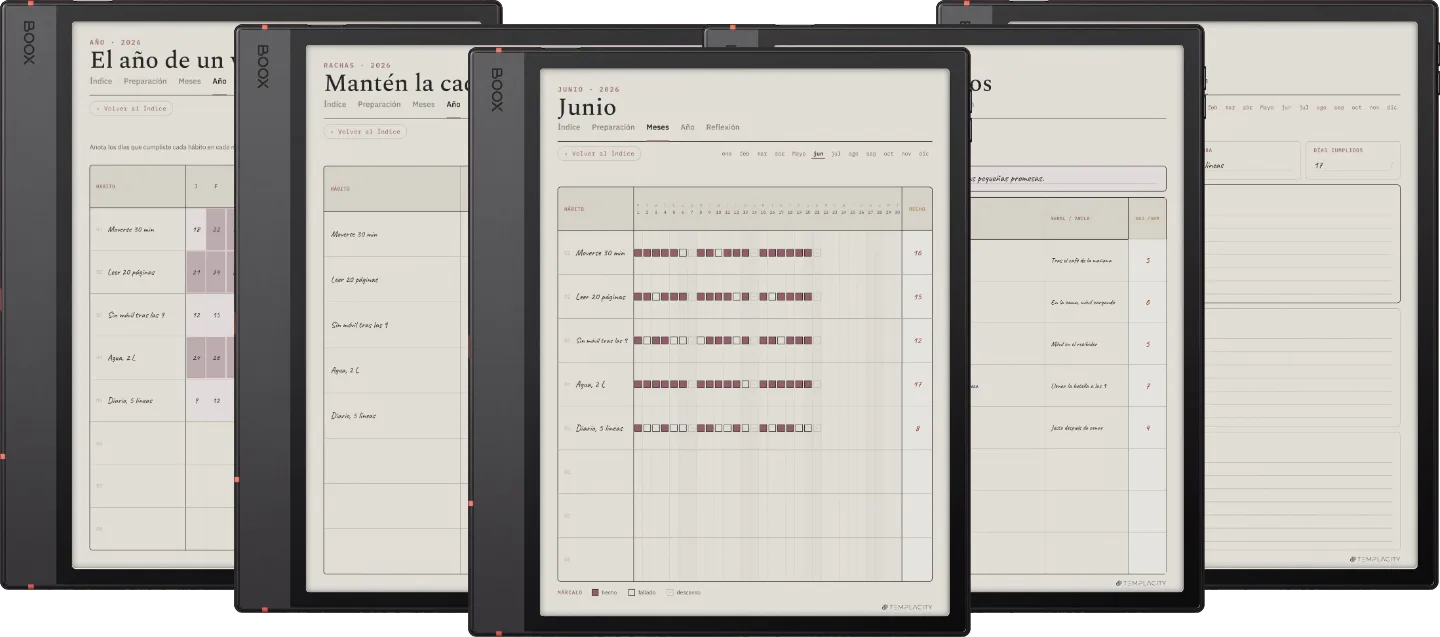
Task: Click the HÁBITO column header on Junio page
Action: [x=574, y=209]
